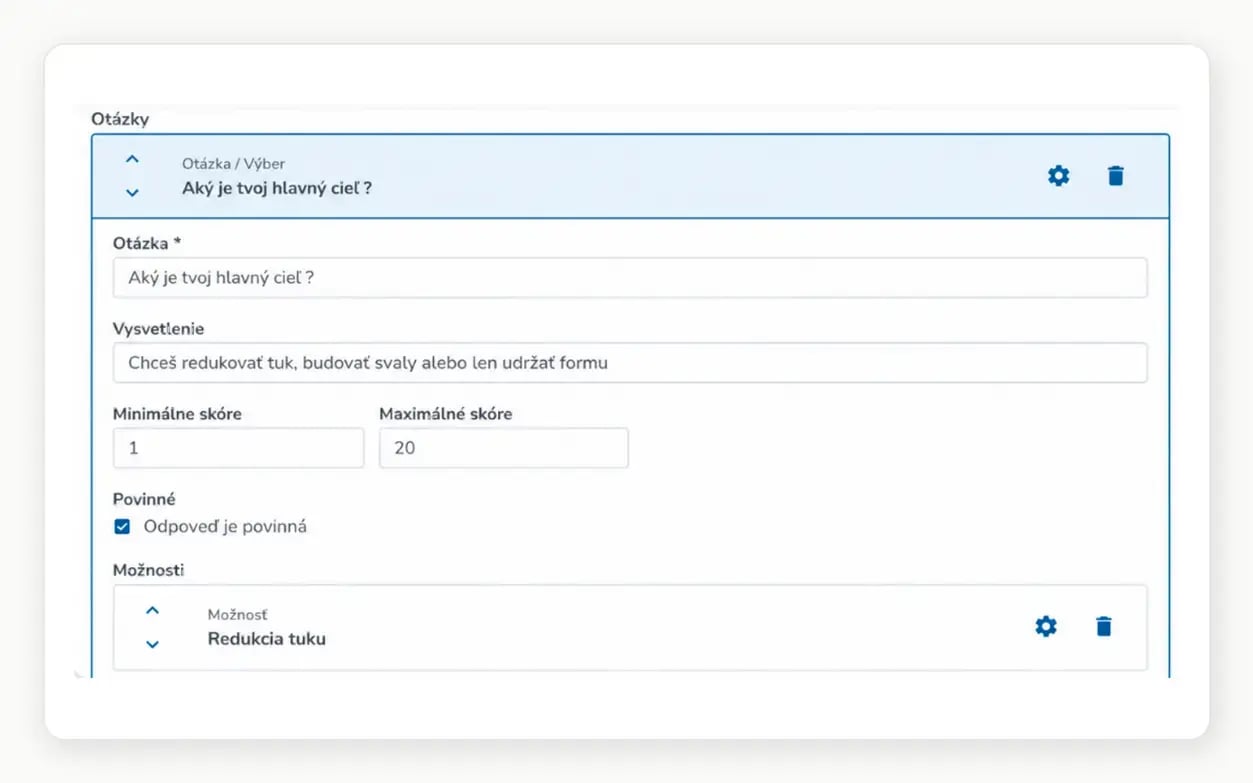Click the Povinné field label
Screen dimensions: 1253x783
point(144,499)
